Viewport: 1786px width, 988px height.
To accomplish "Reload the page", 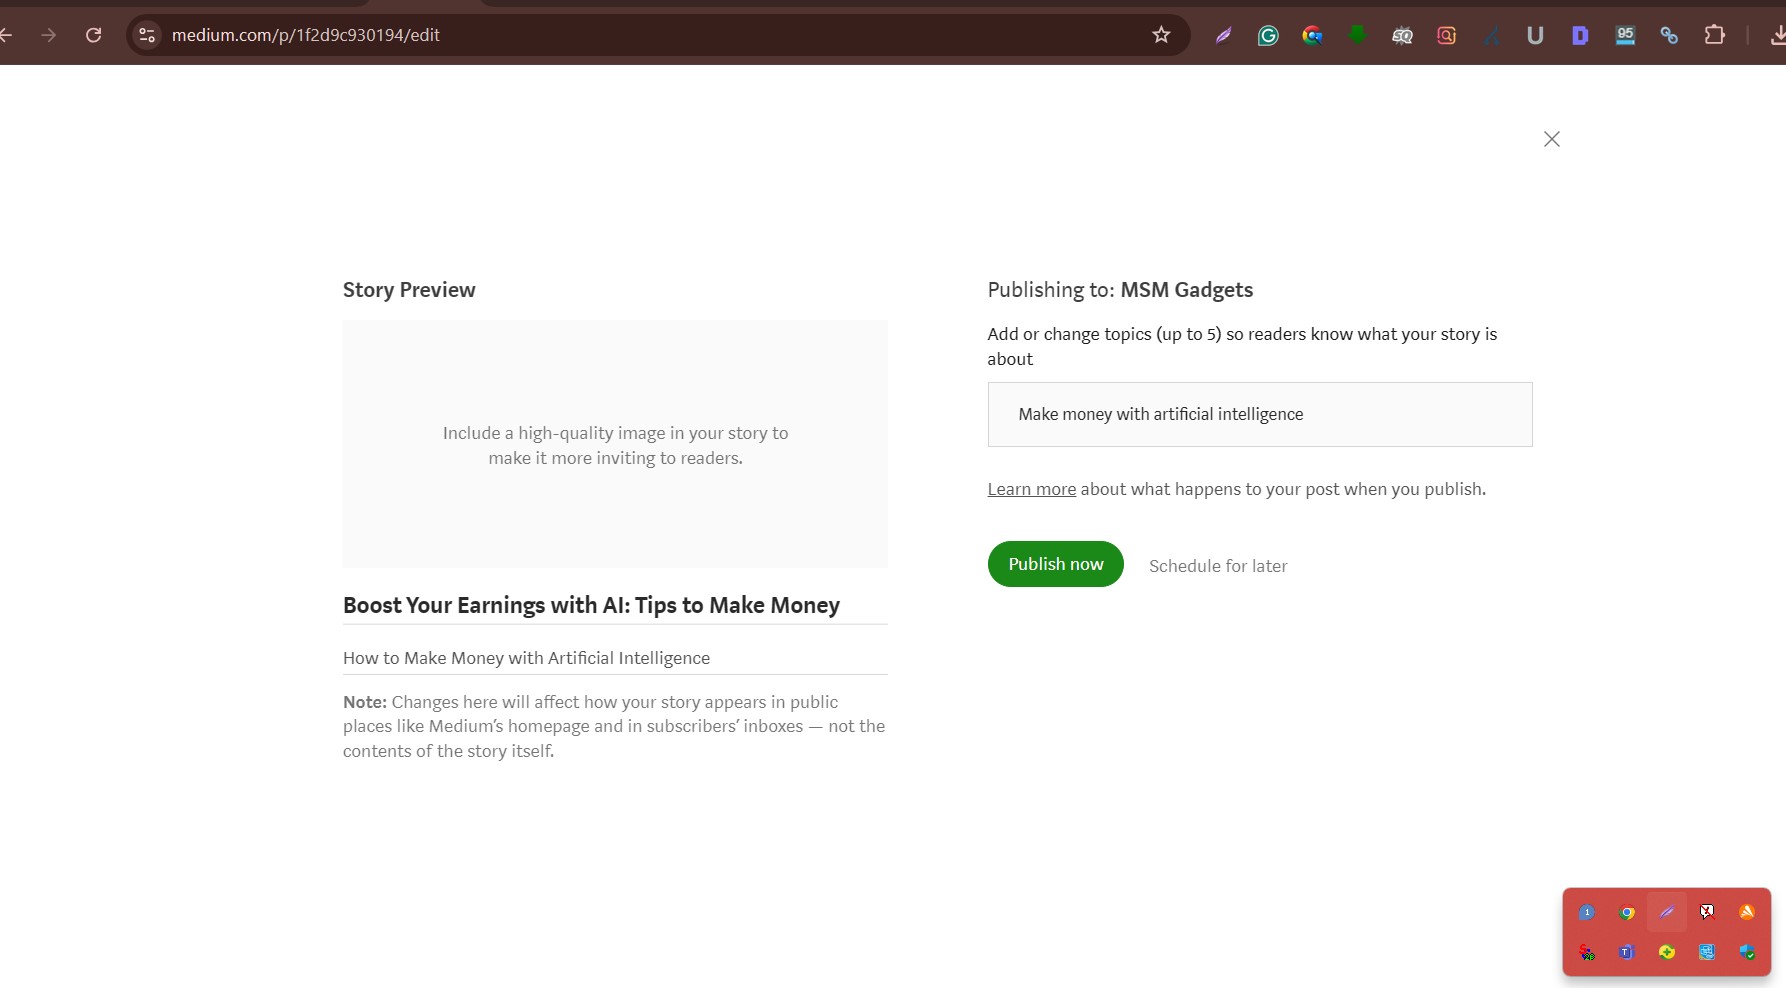I will [x=93, y=35].
